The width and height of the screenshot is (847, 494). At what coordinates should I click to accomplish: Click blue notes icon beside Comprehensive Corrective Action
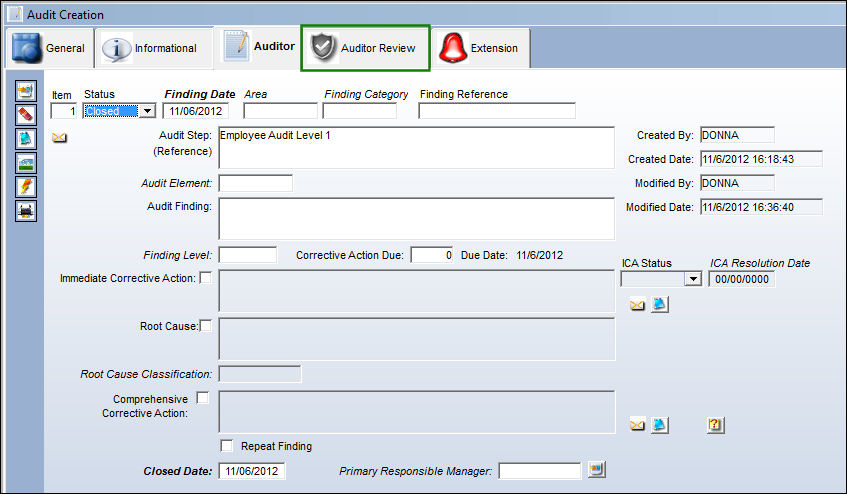(x=660, y=425)
